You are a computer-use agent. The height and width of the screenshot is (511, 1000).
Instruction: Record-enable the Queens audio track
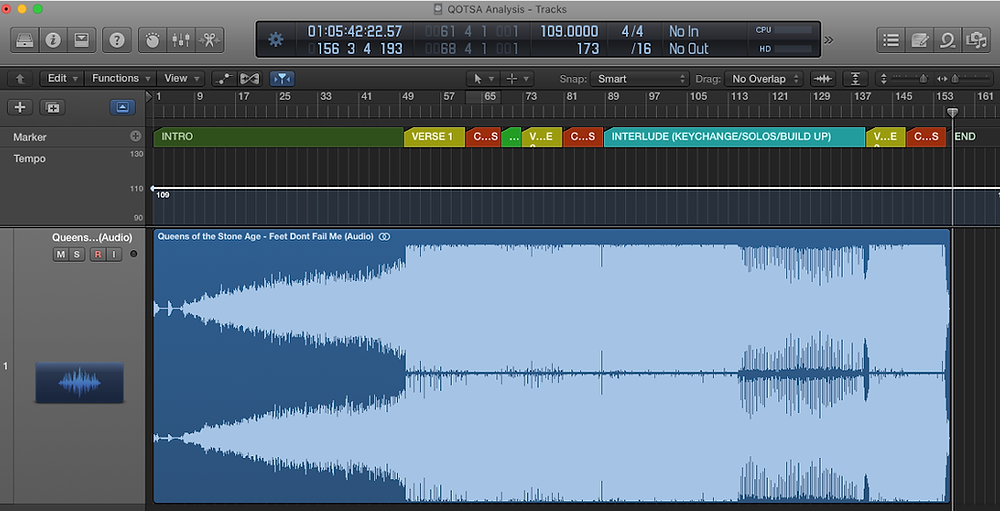[x=98, y=255]
